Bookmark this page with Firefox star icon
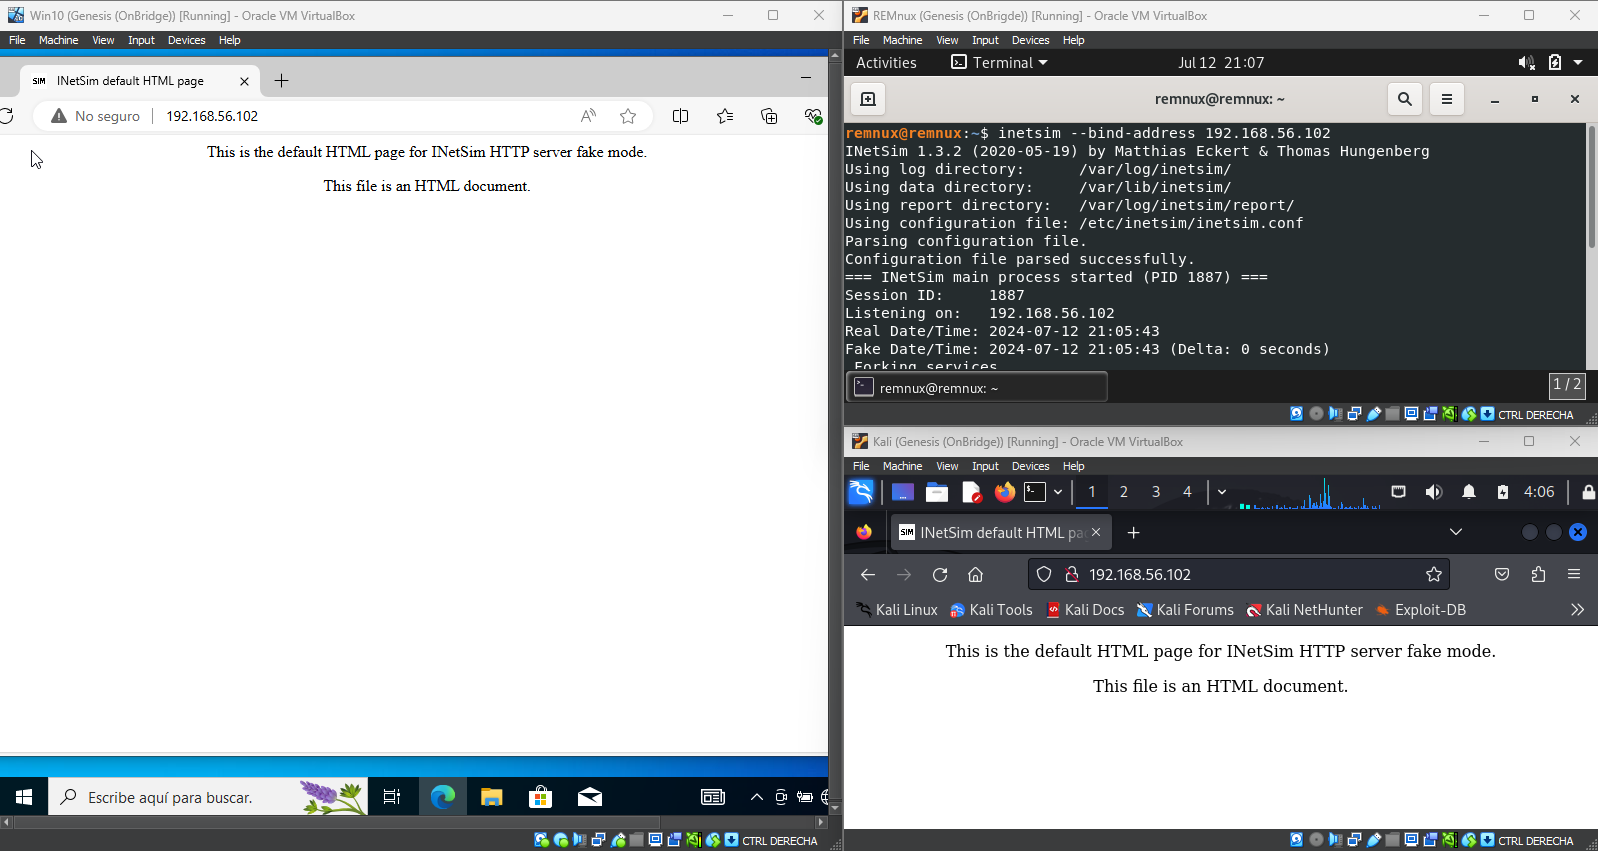 [x=1434, y=575]
